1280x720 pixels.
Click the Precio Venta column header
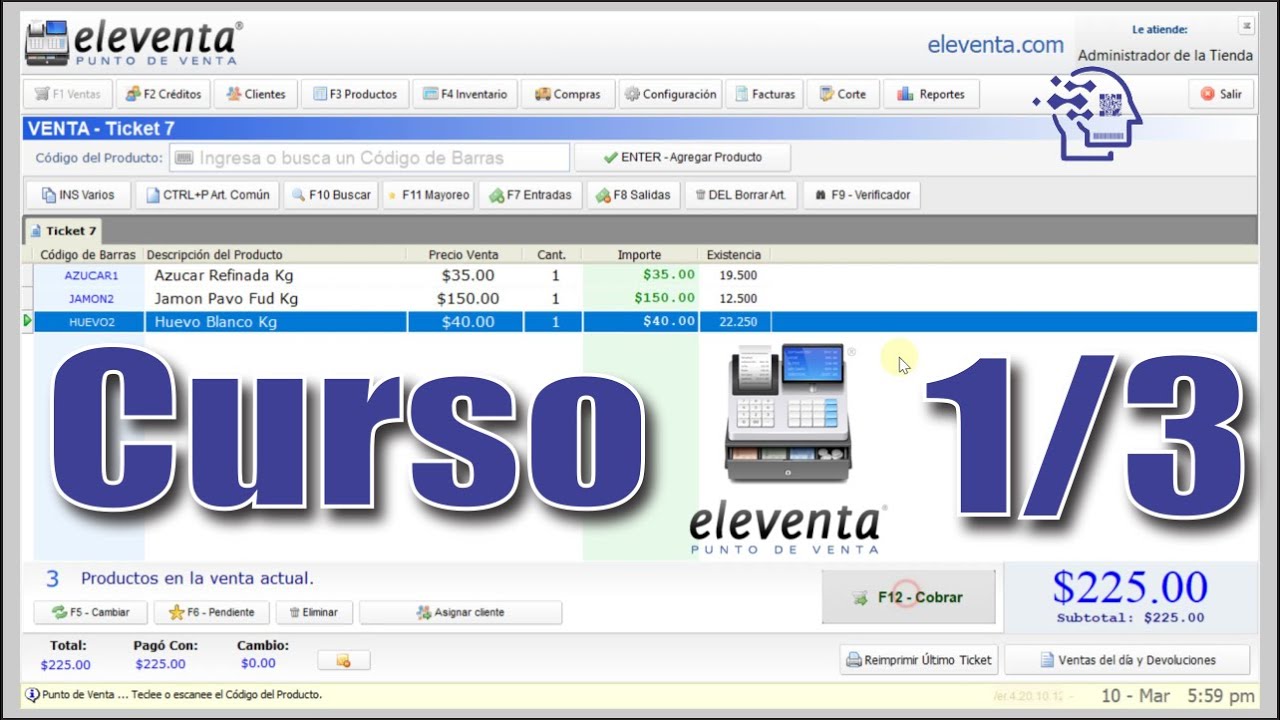point(463,255)
